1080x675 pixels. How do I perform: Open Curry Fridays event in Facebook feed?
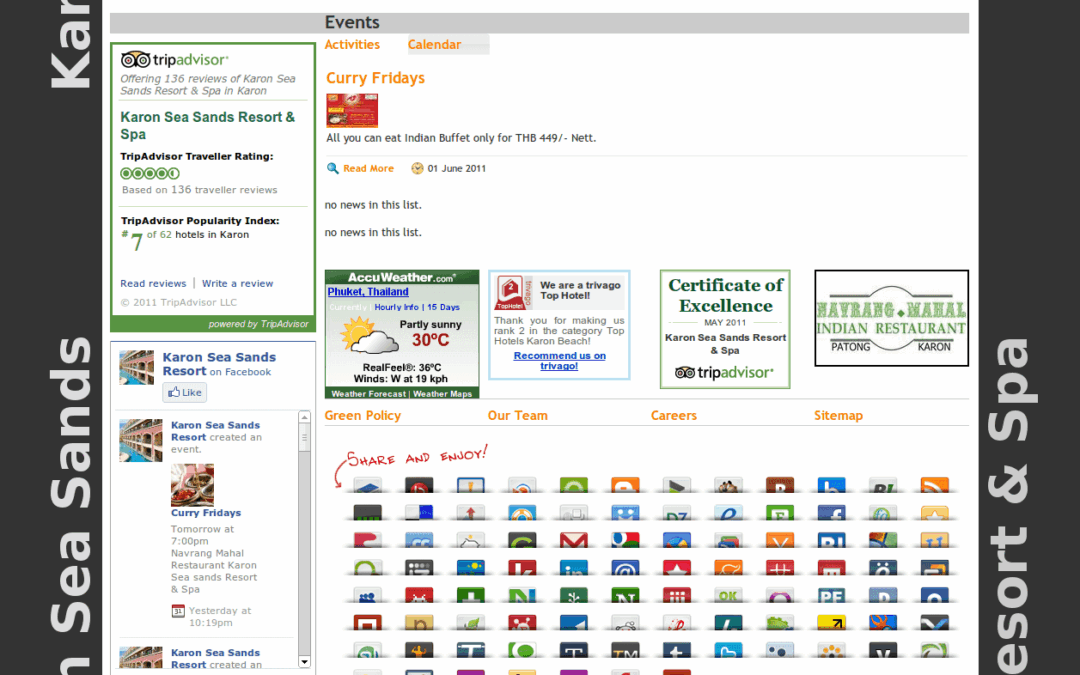coord(206,512)
